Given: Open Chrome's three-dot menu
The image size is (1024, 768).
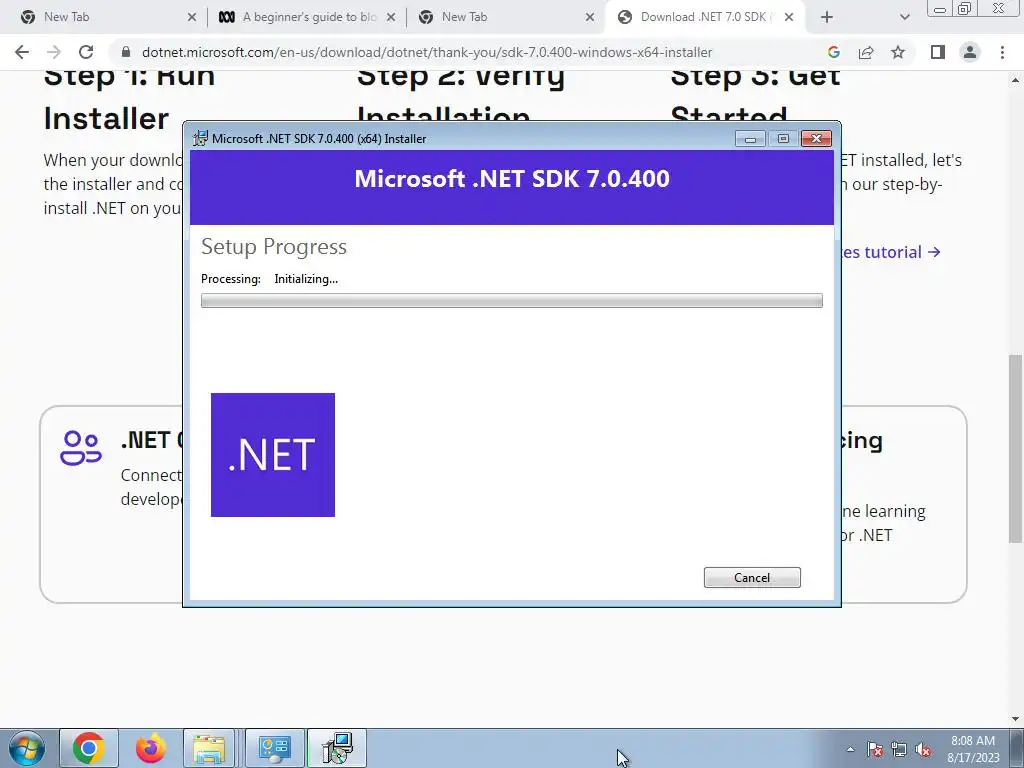Looking at the screenshot, I should tap(1002, 52).
